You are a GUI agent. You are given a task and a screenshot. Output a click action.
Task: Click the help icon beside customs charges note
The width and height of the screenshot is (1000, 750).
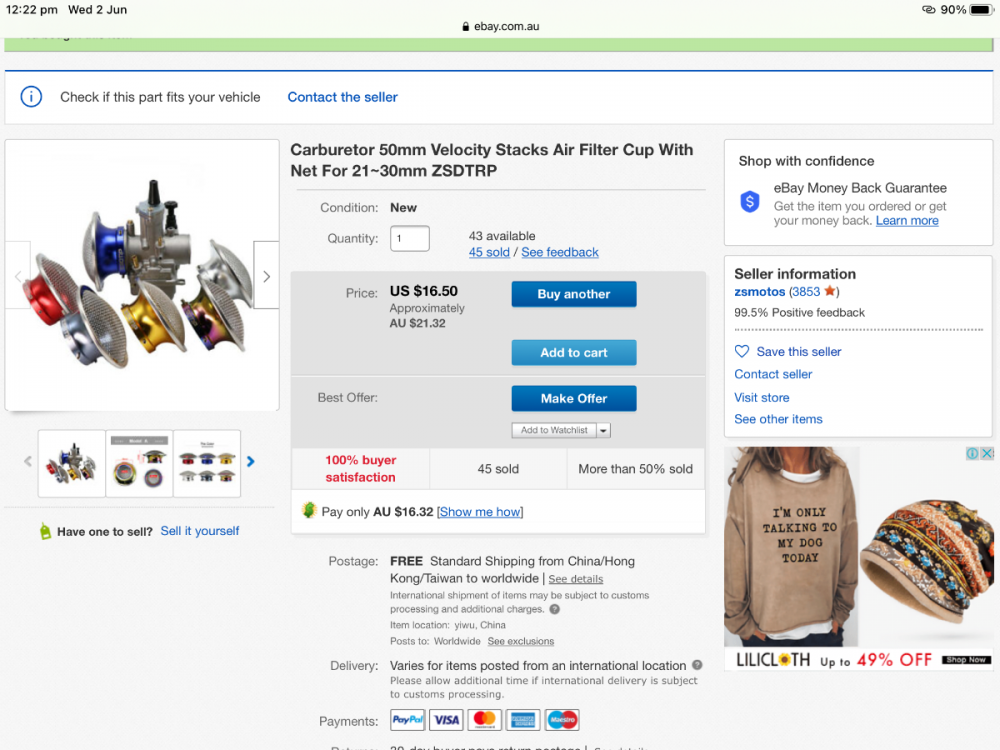(555, 609)
